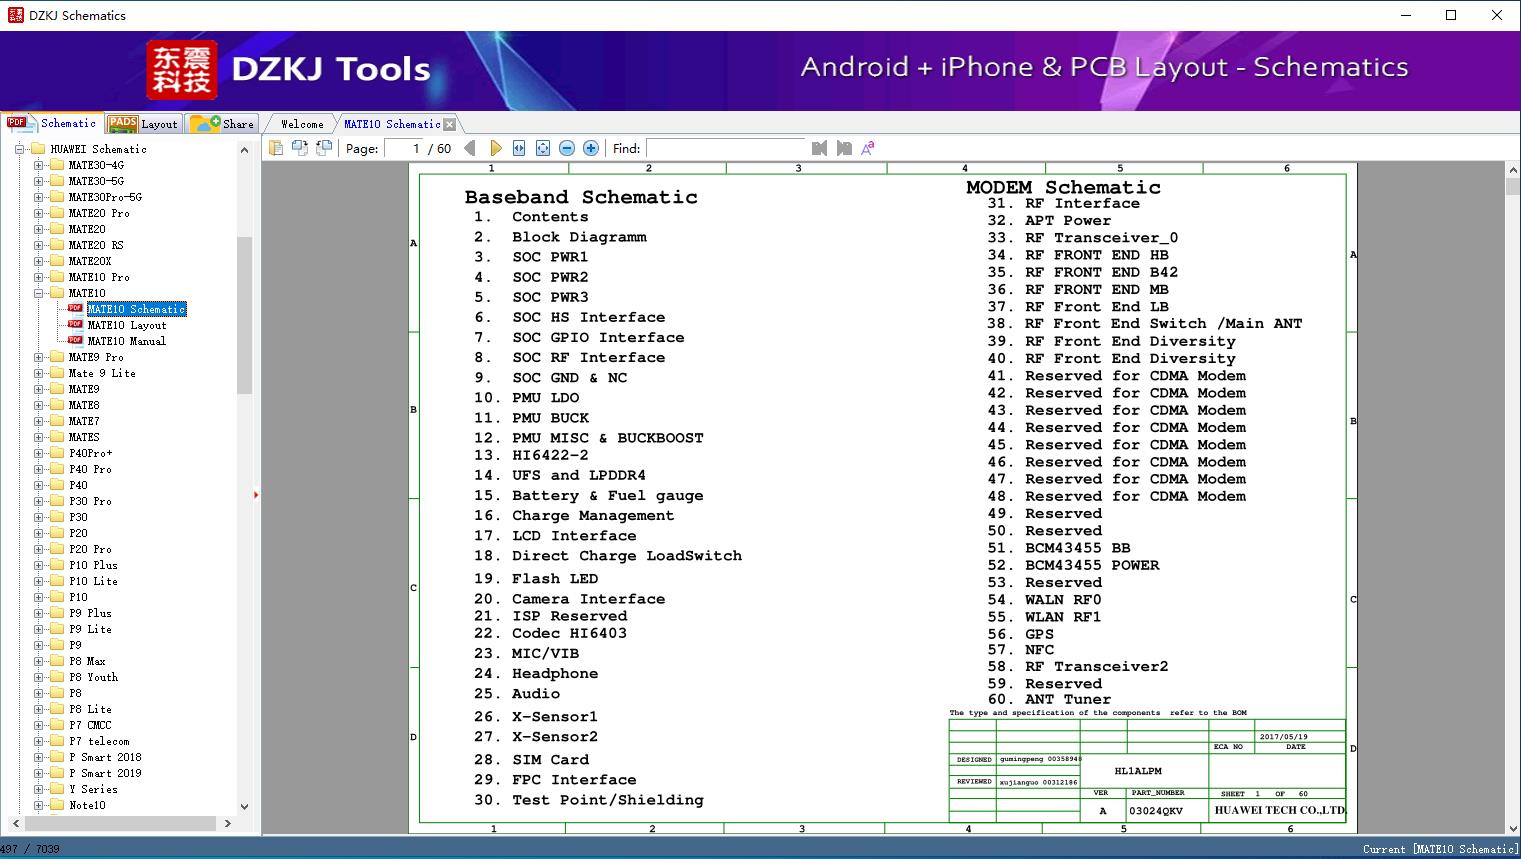Close the MATE10 Schematic tab
The height and width of the screenshot is (859, 1521).
pyautogui.click(x=449, y=124)
